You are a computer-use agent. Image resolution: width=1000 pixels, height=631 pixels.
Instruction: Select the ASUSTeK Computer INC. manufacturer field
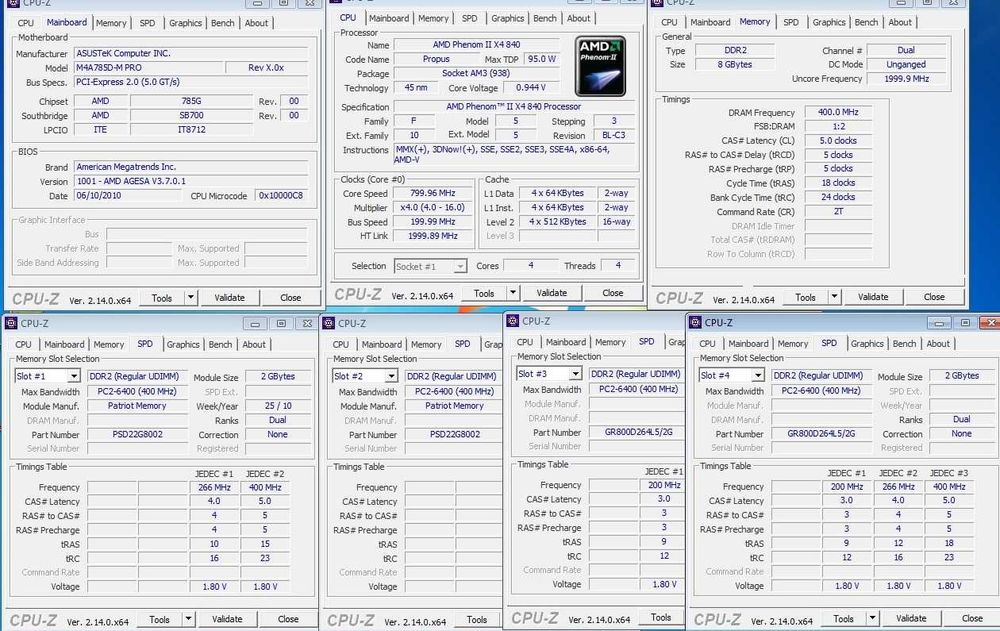click(x=191, y=54)
